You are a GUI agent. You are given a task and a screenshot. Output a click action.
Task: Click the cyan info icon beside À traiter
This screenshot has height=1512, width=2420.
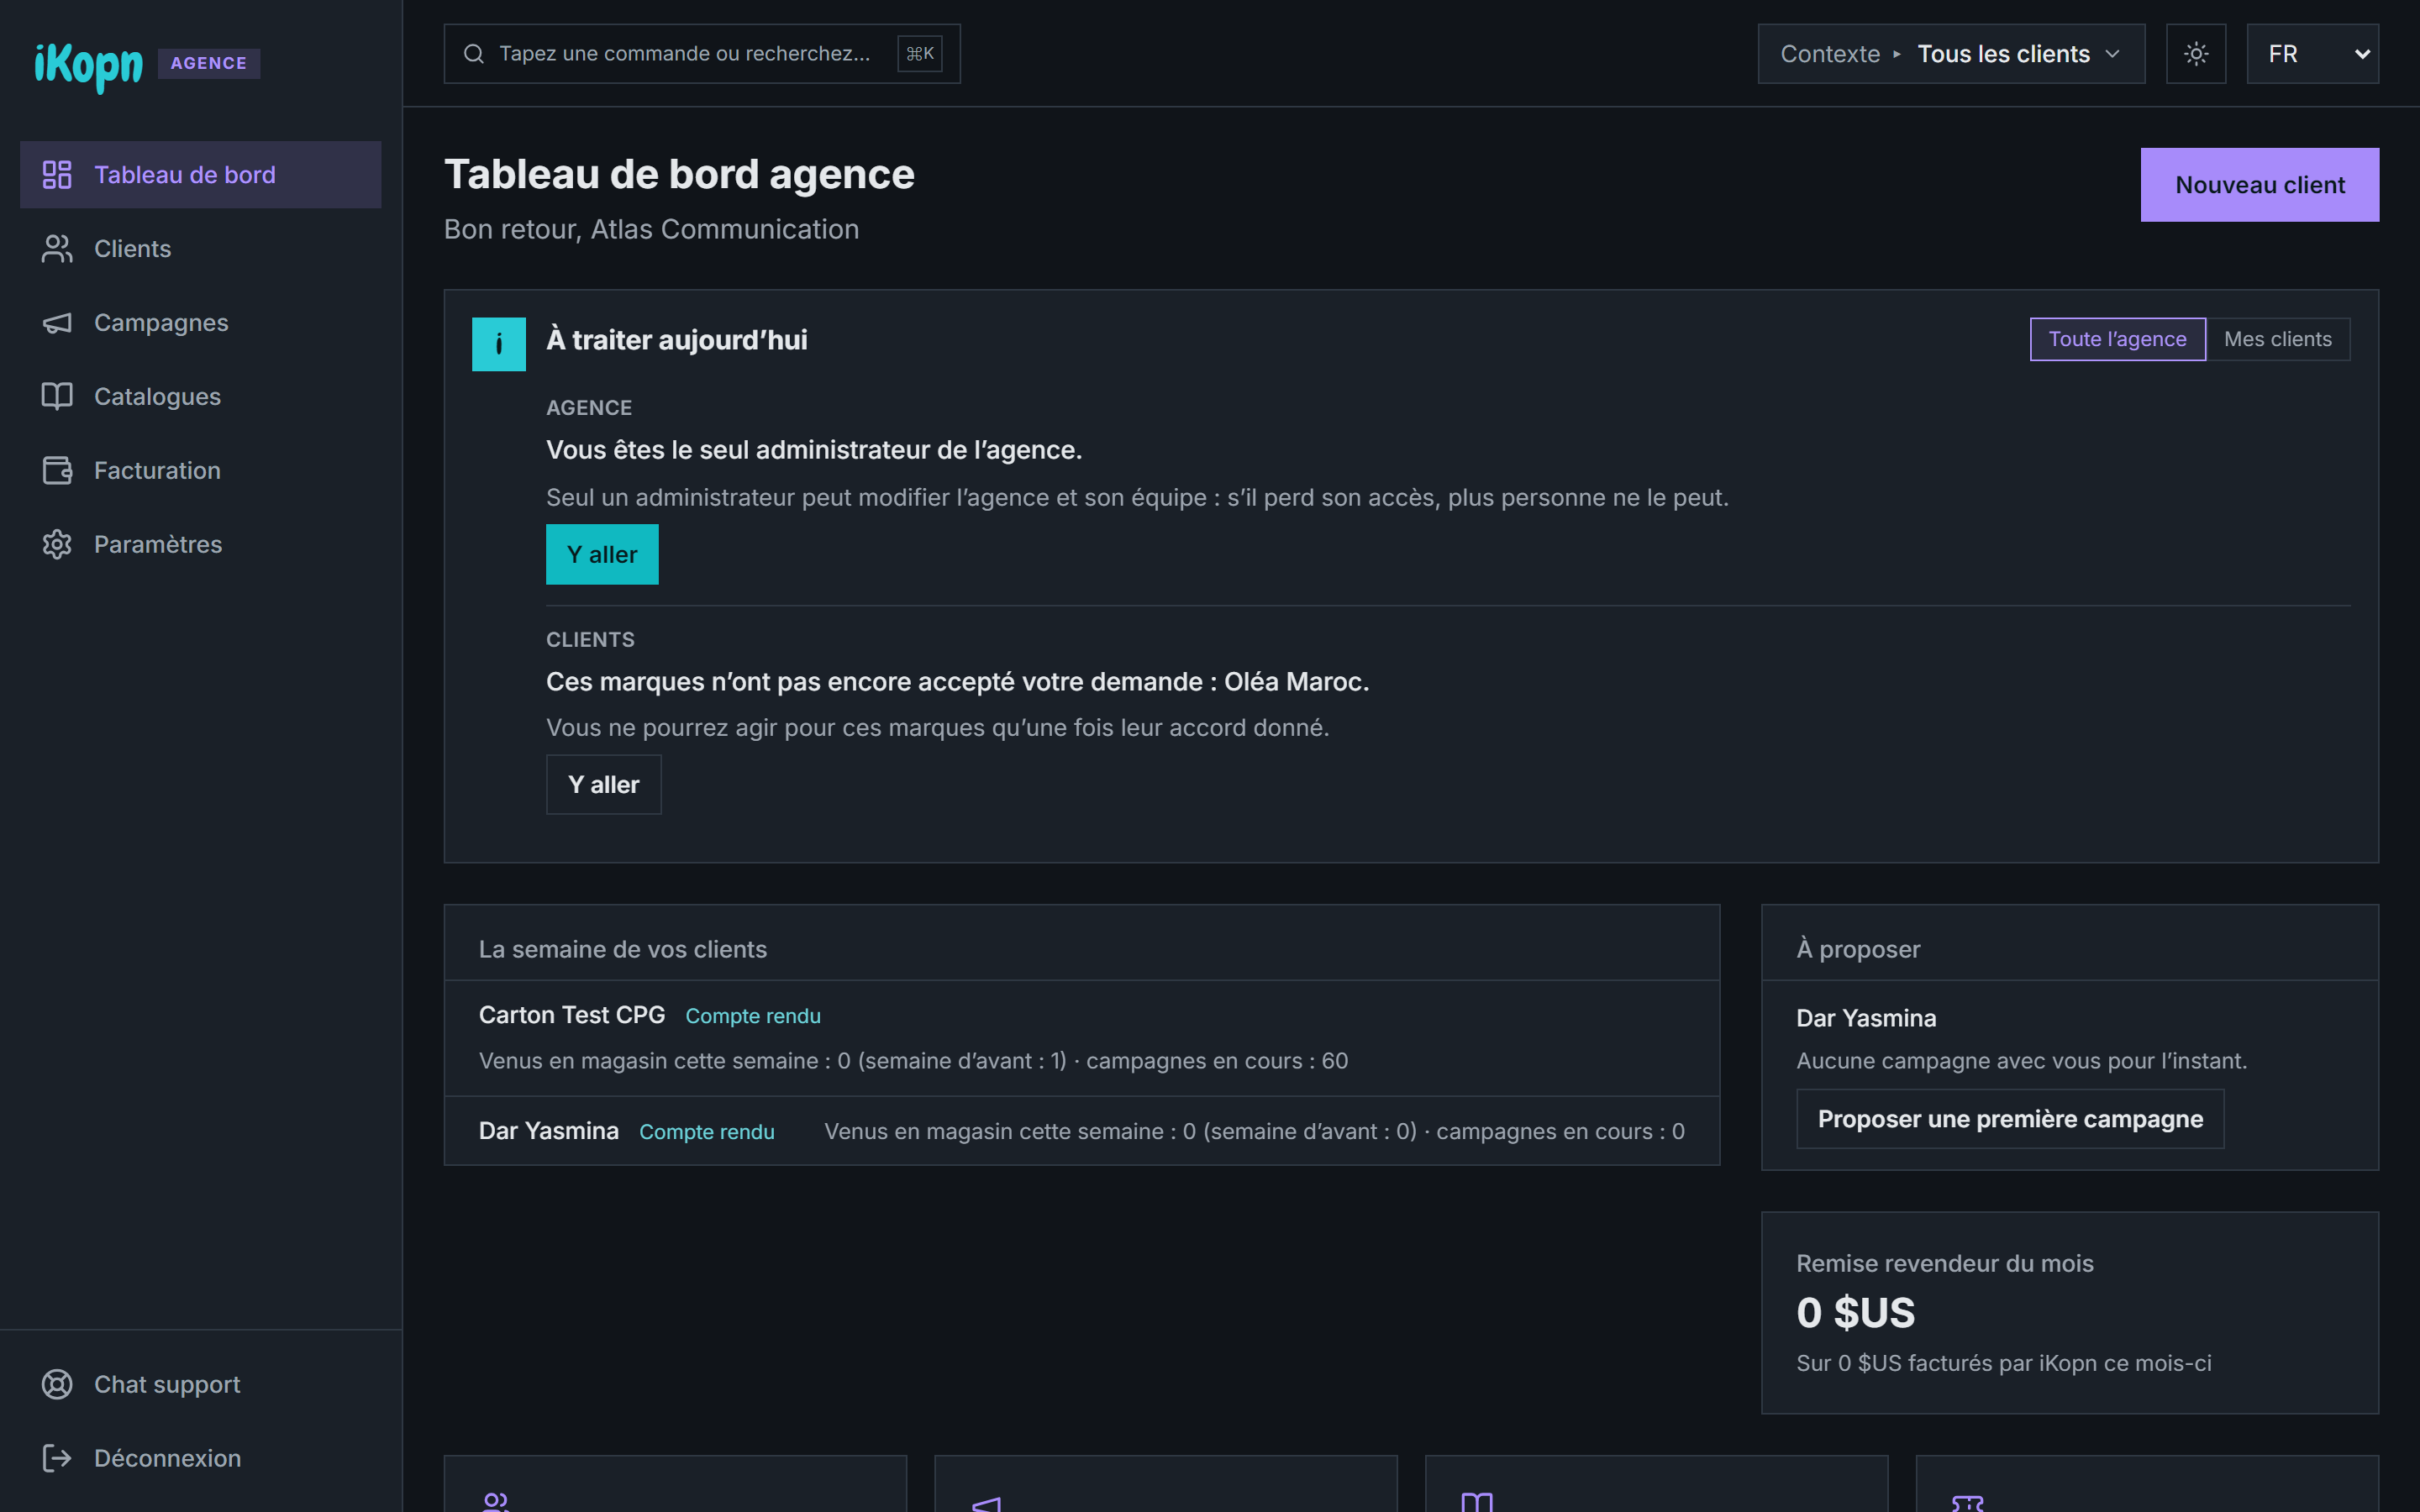499,344
